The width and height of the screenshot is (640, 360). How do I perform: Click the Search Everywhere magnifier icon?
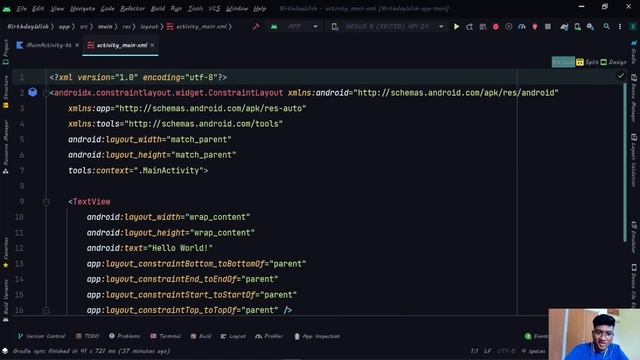point(607,27)
